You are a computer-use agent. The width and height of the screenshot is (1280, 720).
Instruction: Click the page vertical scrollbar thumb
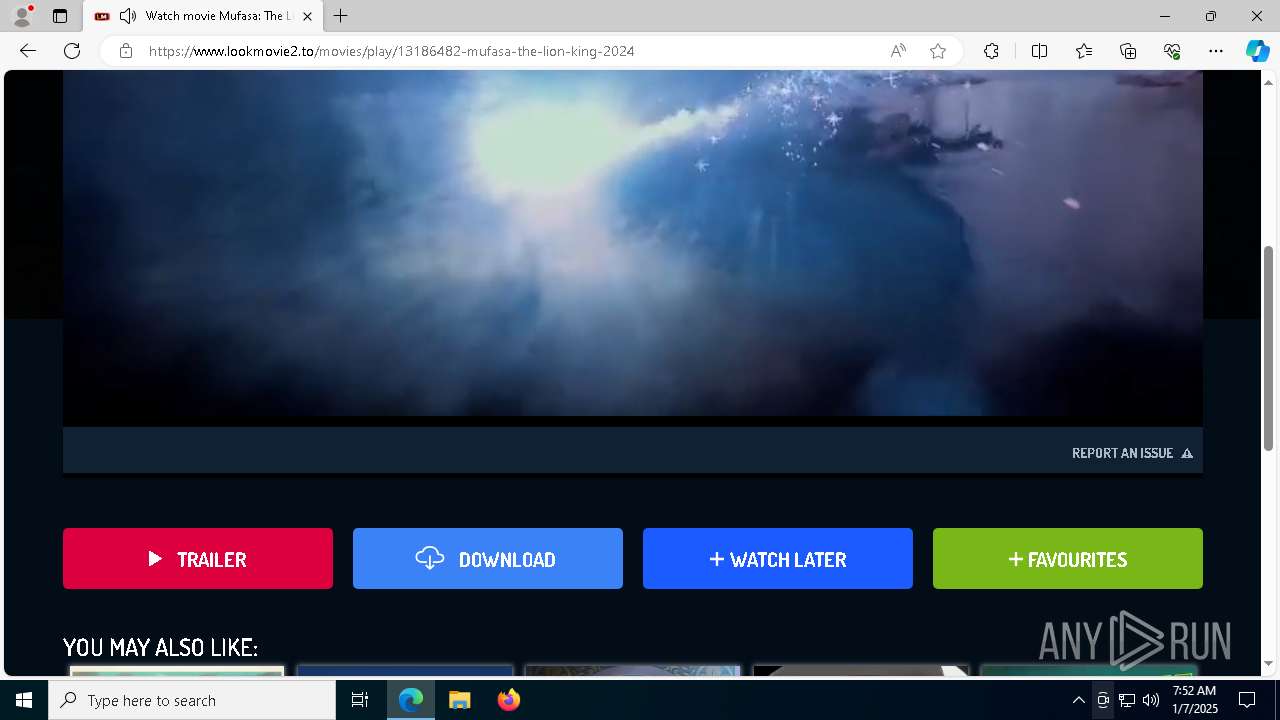1269,348
